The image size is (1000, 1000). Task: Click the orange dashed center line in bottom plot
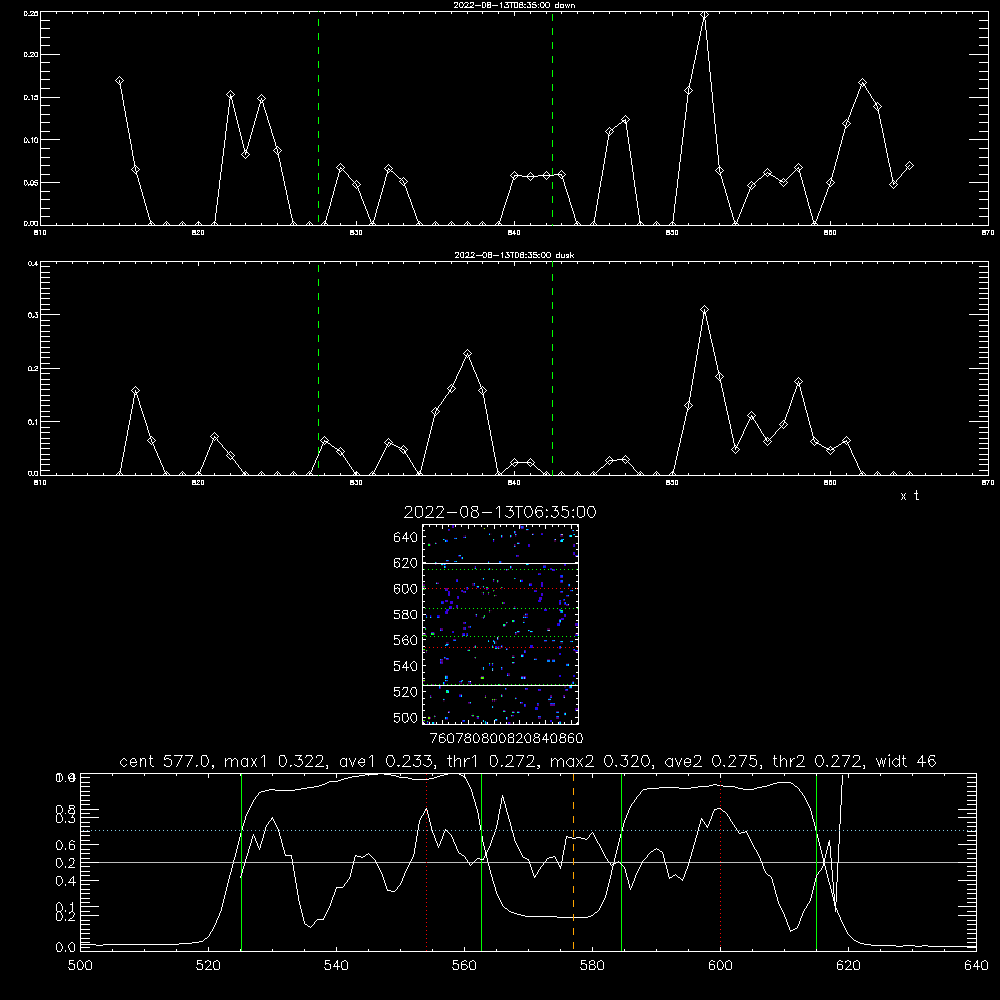(x=573, y=862)
